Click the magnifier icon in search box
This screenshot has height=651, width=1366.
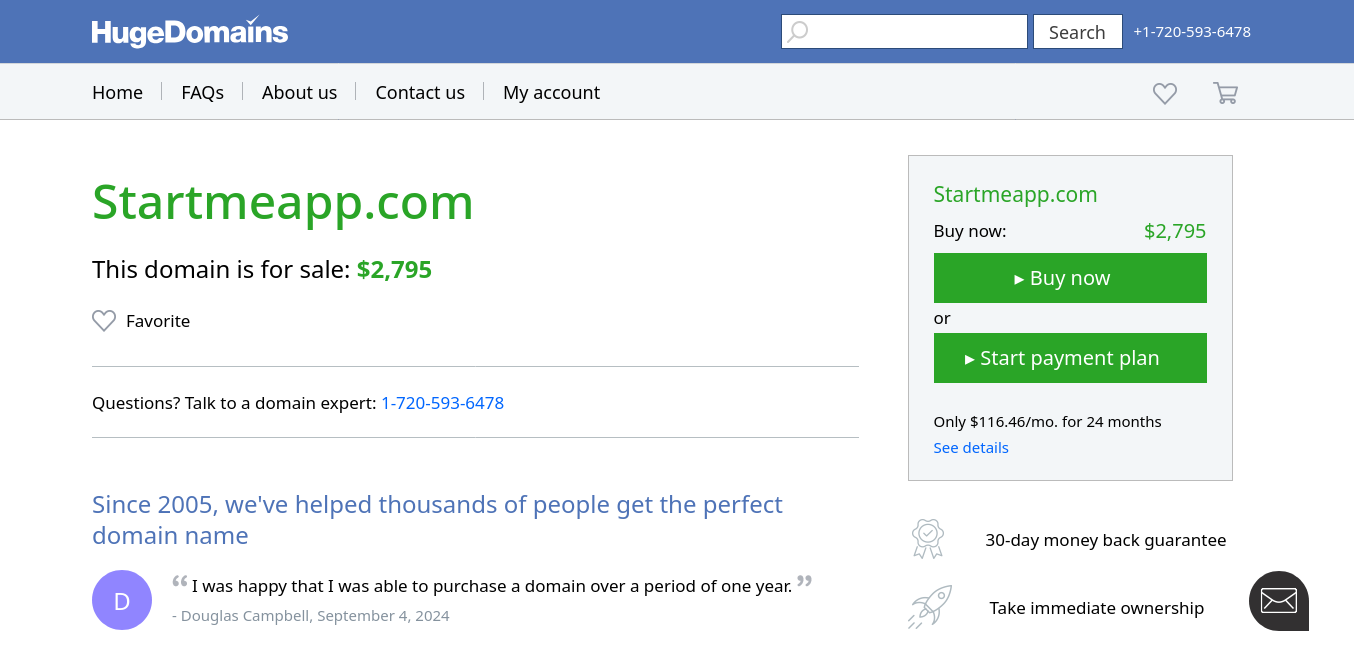click(x=797, y=32)
